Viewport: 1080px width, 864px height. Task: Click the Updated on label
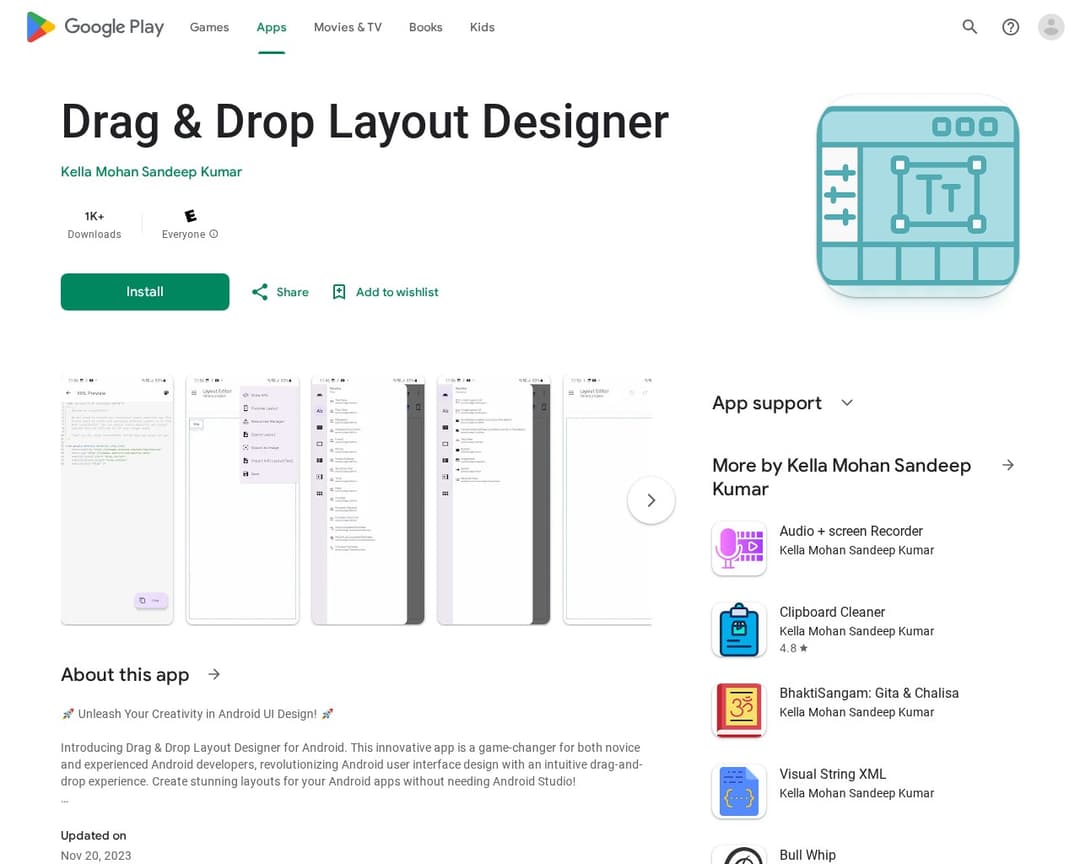click(x=94, y=836)
